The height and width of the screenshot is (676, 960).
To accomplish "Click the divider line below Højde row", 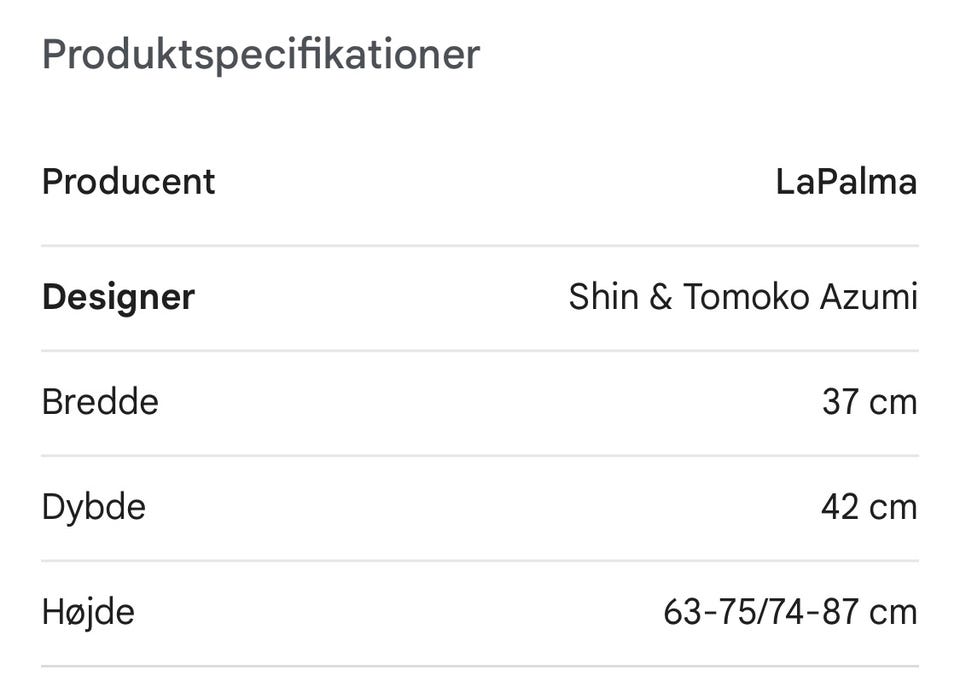I will [x=480, y=665].
